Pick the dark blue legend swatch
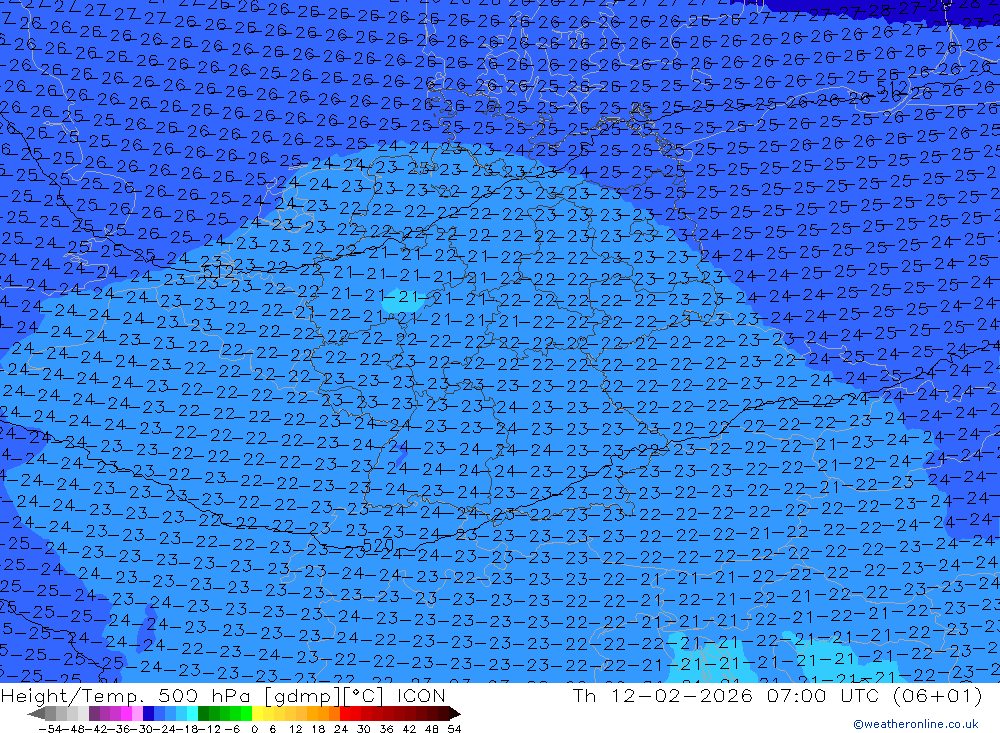The width and height of the screenshot is (1000, 733). coord(148,713)
